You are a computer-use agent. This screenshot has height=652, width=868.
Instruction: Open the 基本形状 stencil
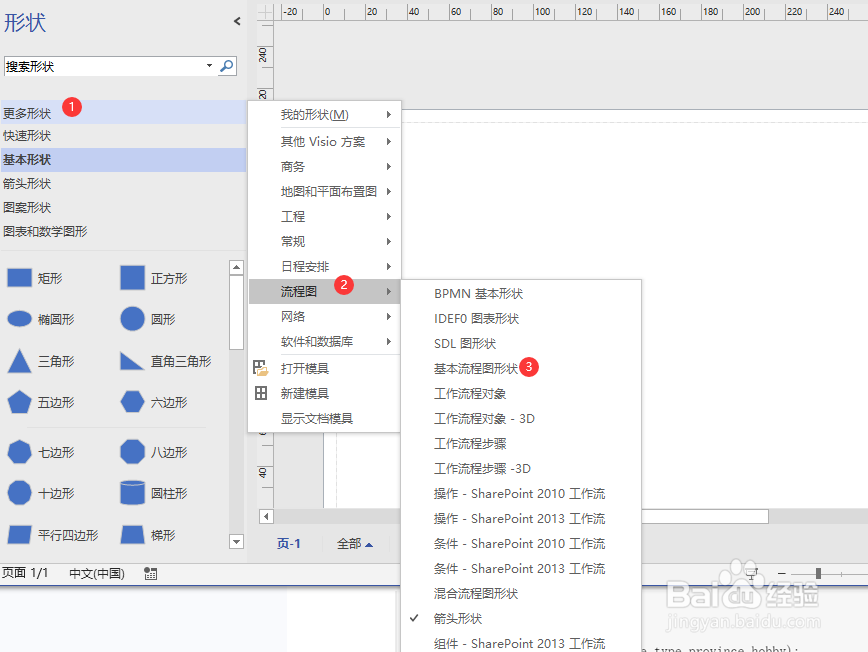123,159
